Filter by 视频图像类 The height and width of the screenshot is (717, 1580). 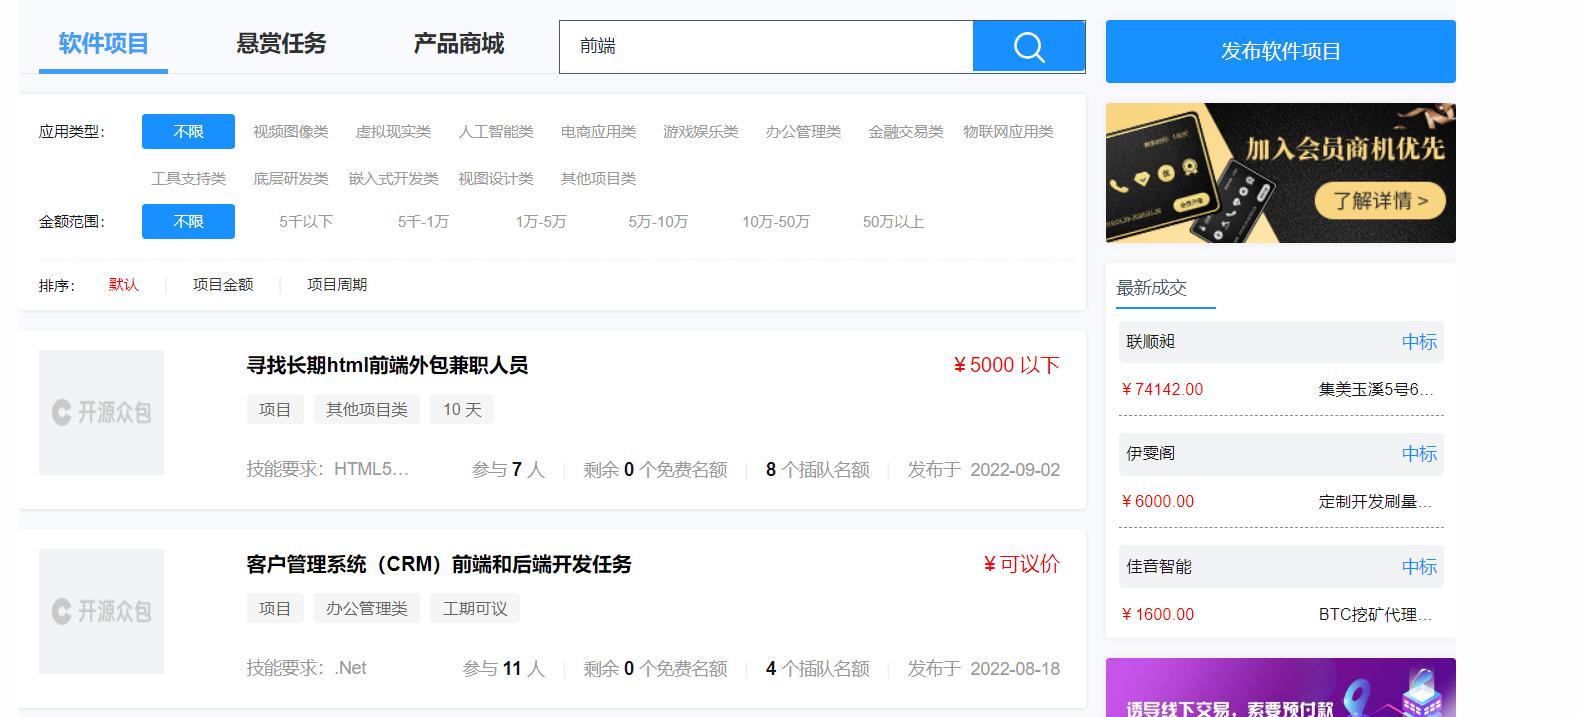pyautogui.click(x=291, y=132)
